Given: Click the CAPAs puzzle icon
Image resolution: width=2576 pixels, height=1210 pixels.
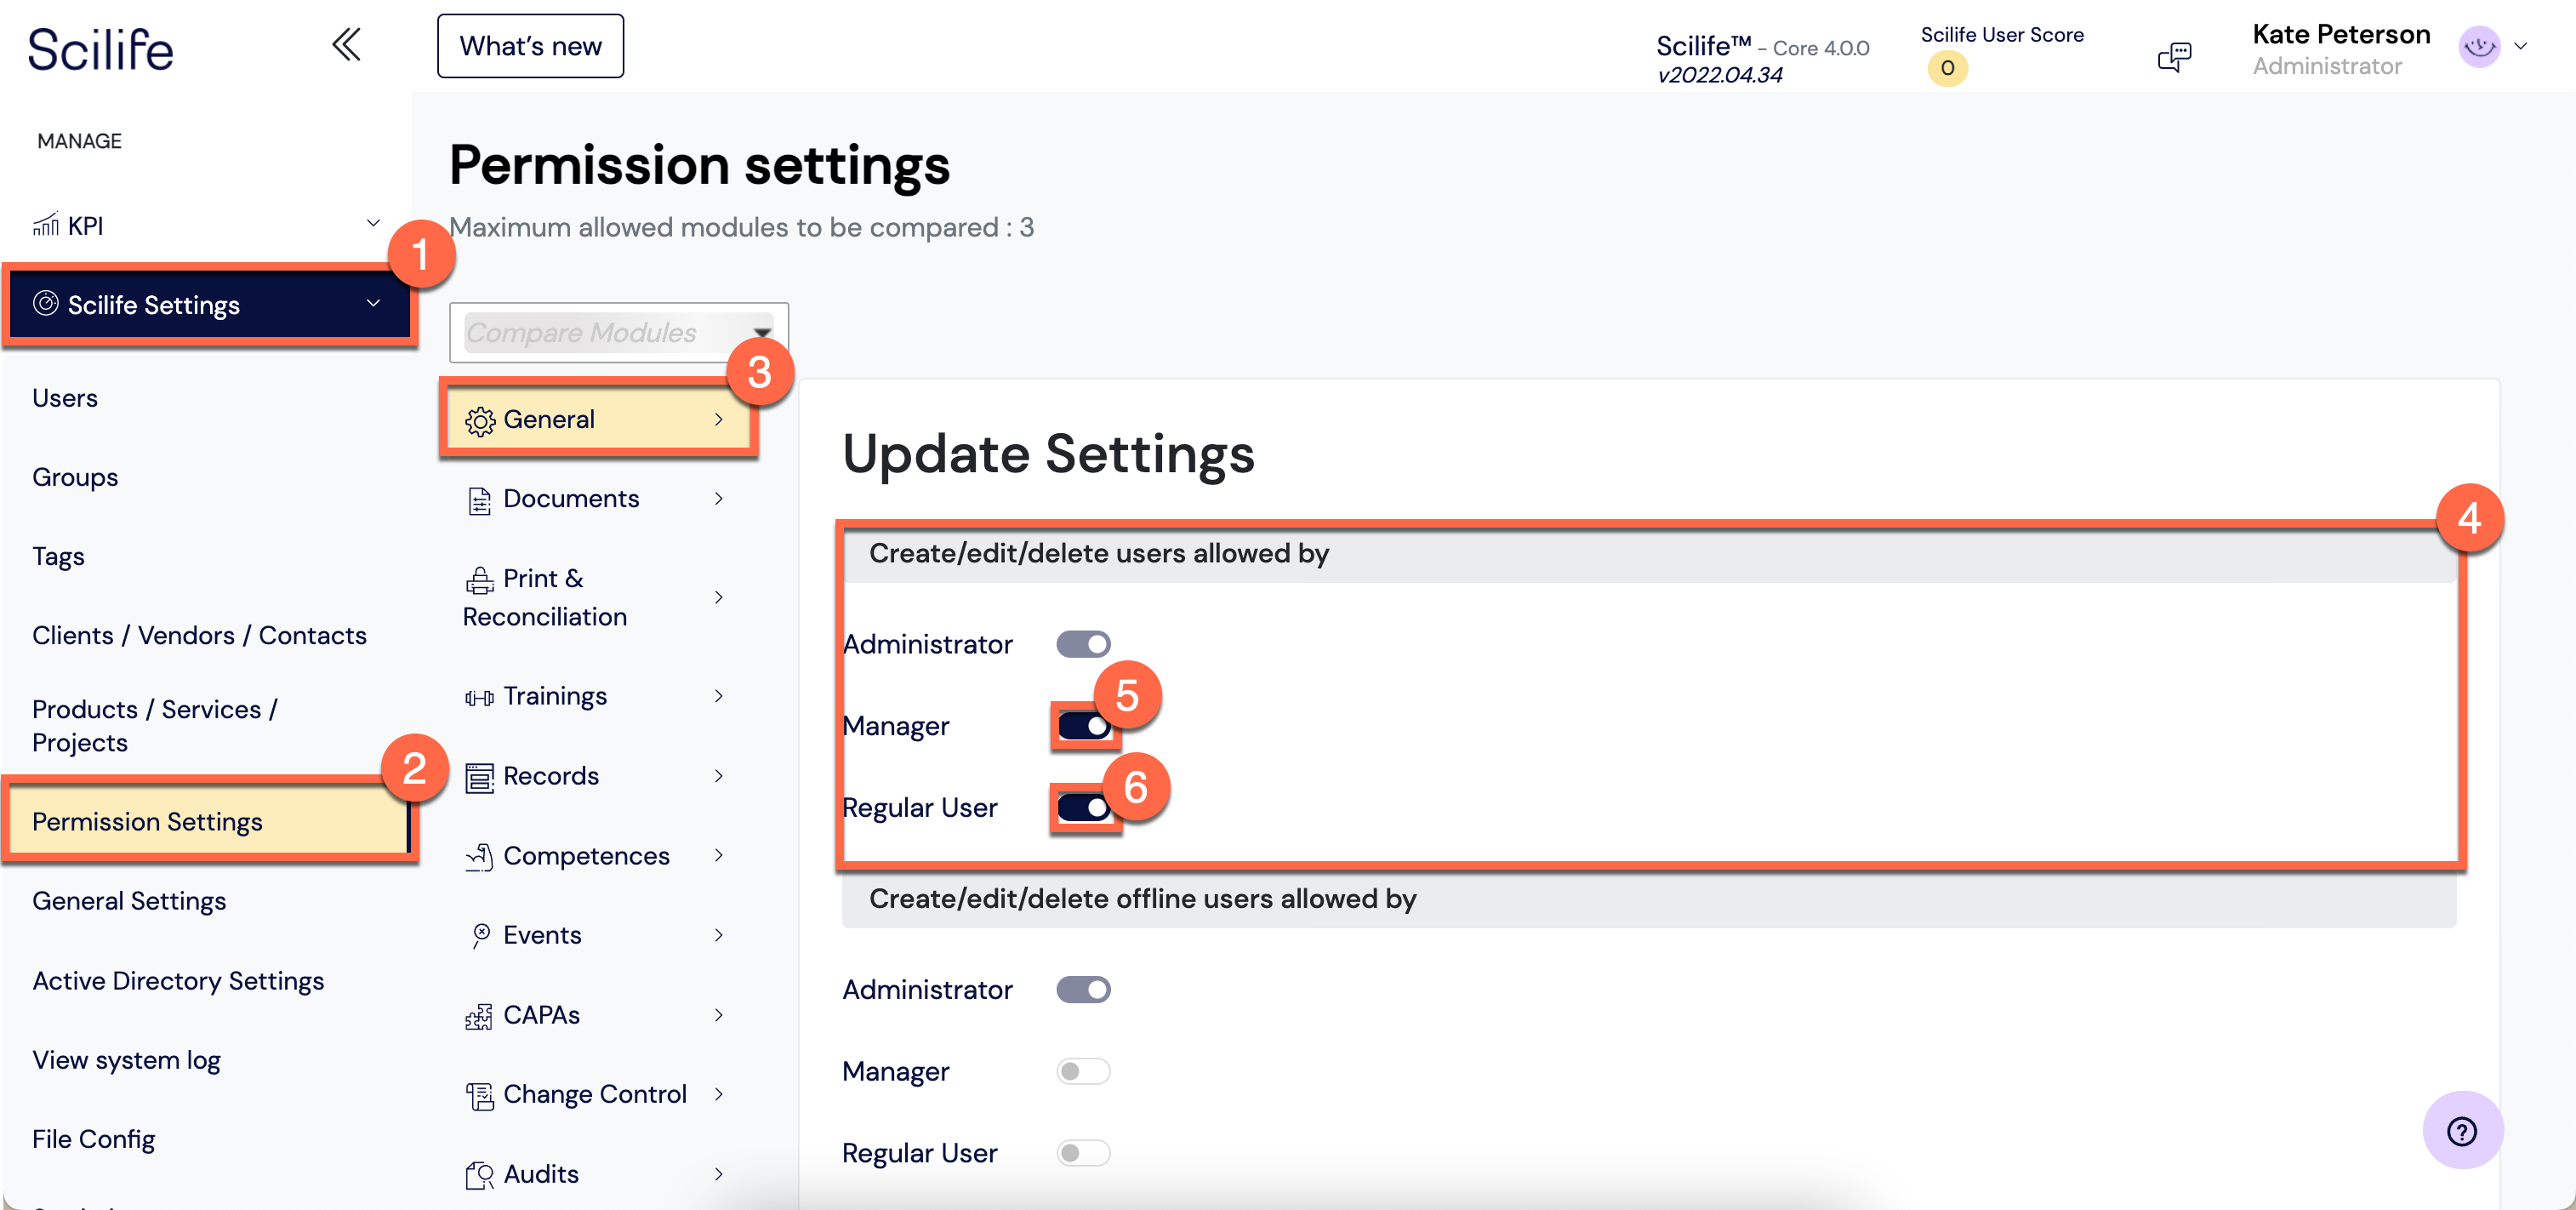Looking at the screenshot, I should [478, 1014].
